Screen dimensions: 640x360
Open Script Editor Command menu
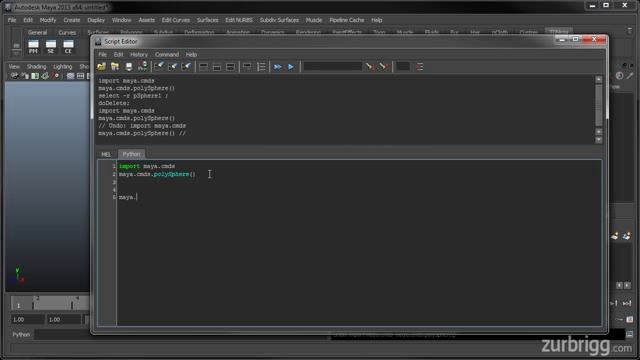(167, 54)
